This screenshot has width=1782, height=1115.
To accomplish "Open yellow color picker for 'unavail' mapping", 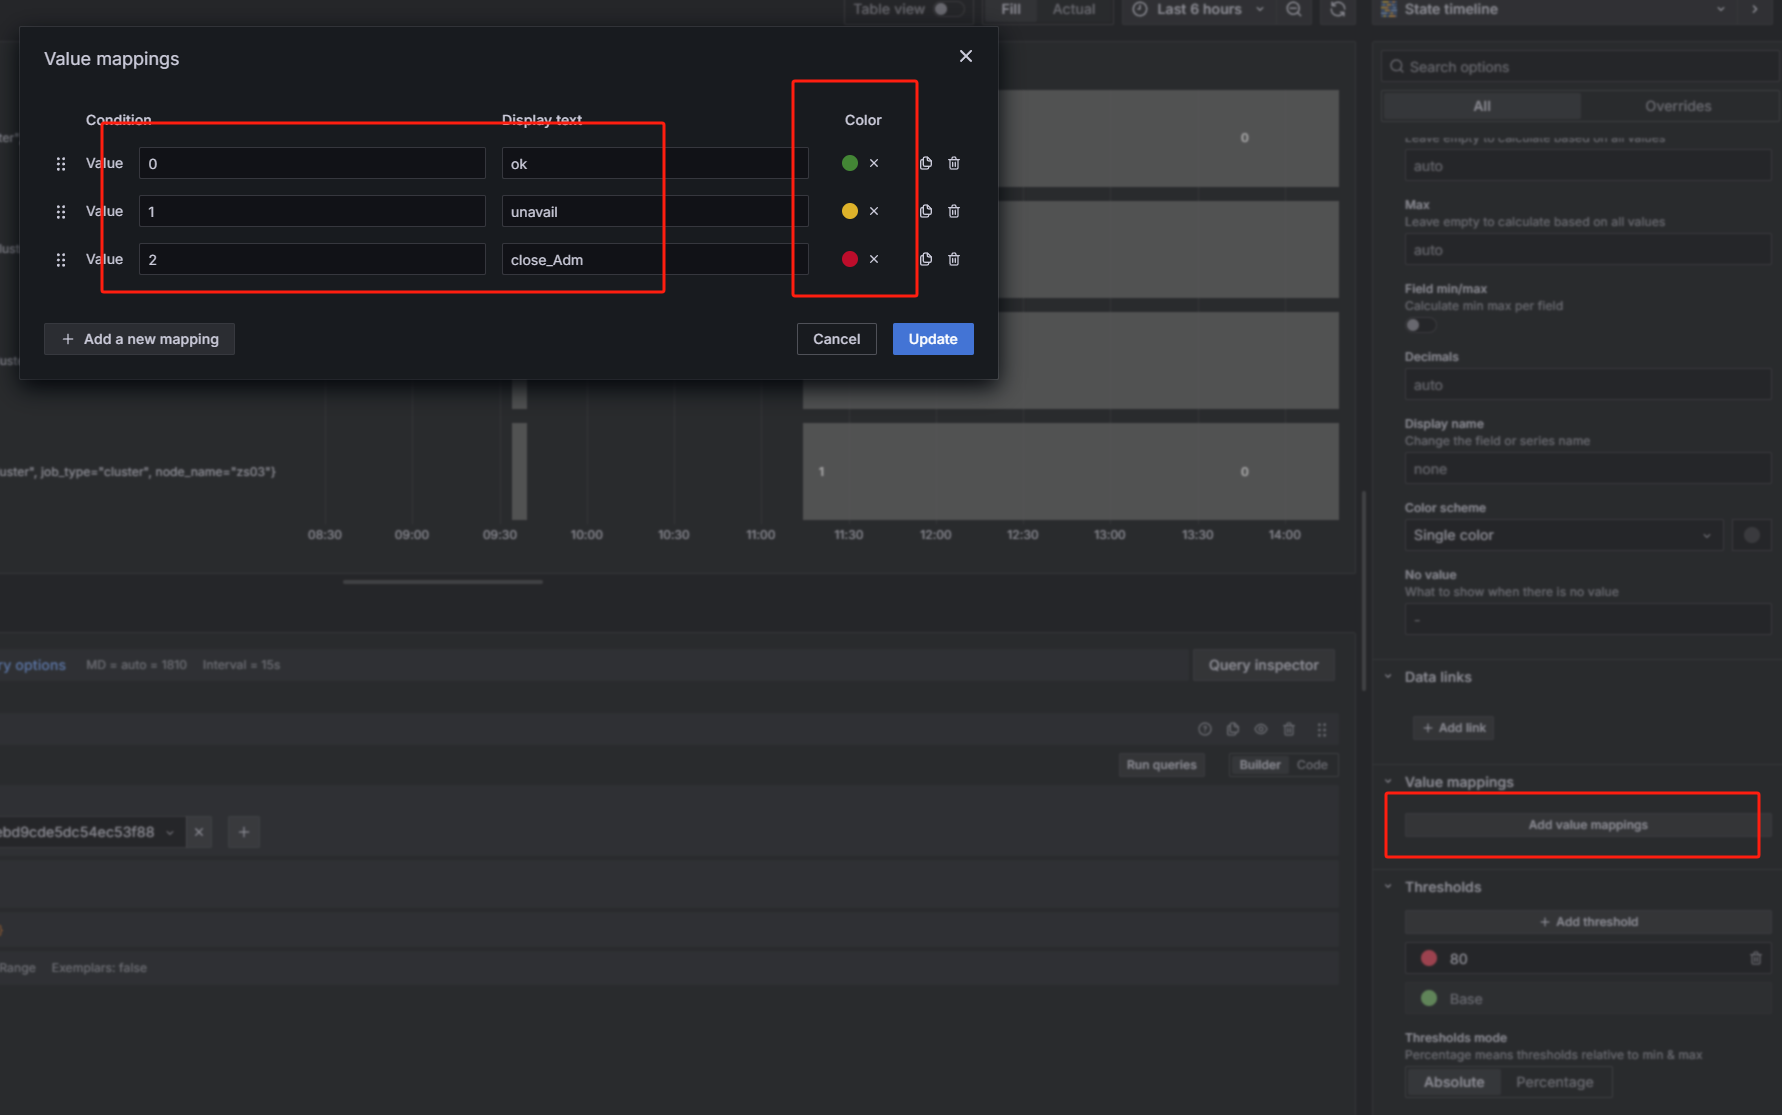I will [850, 211].
